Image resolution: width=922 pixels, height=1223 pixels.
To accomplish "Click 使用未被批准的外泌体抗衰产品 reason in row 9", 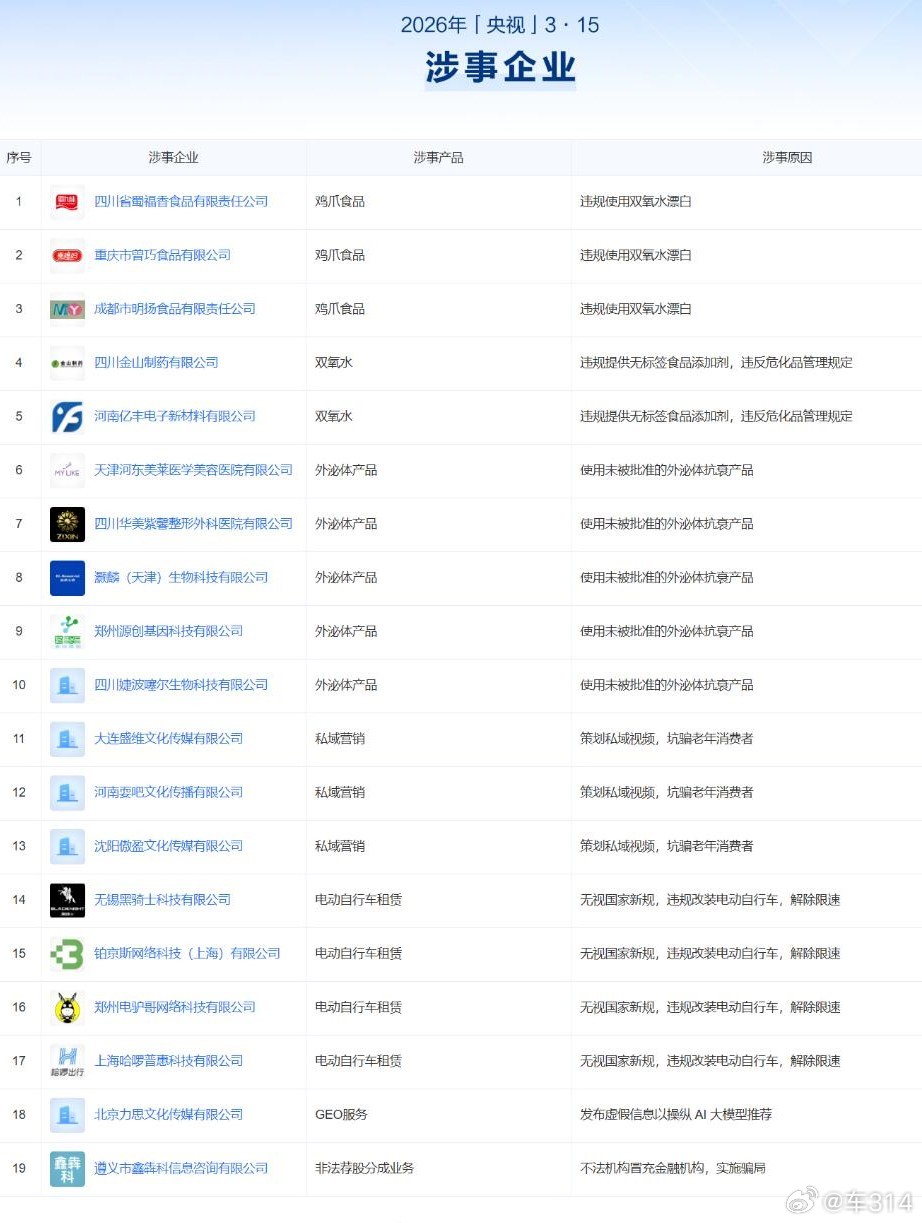I will pyautogui.click(x=667, y=632).
